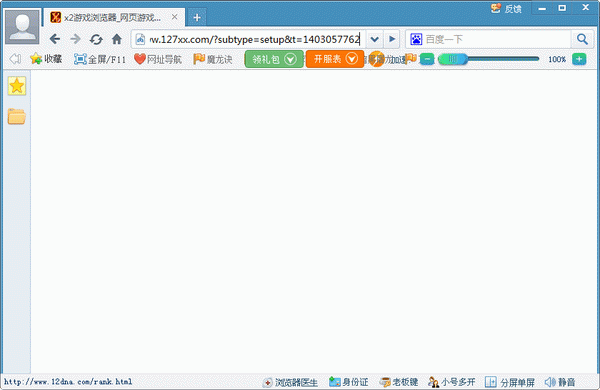Click the user avatar profile picture

(x=22, y=27)
